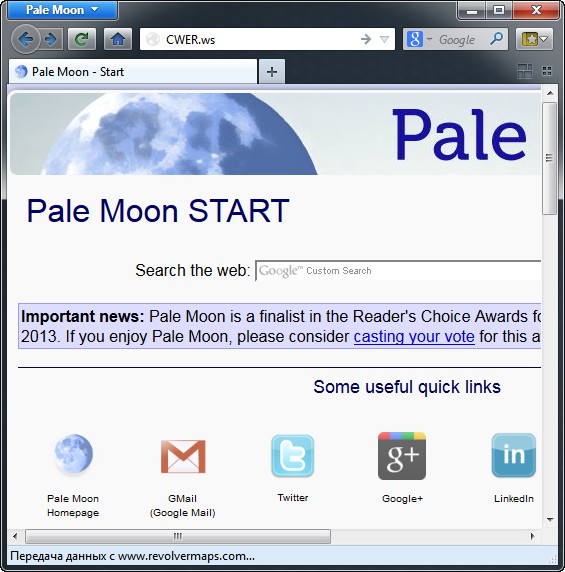Open the Bookmarks menu button
This screenshot has height=572, width=565.
[534, 39]
